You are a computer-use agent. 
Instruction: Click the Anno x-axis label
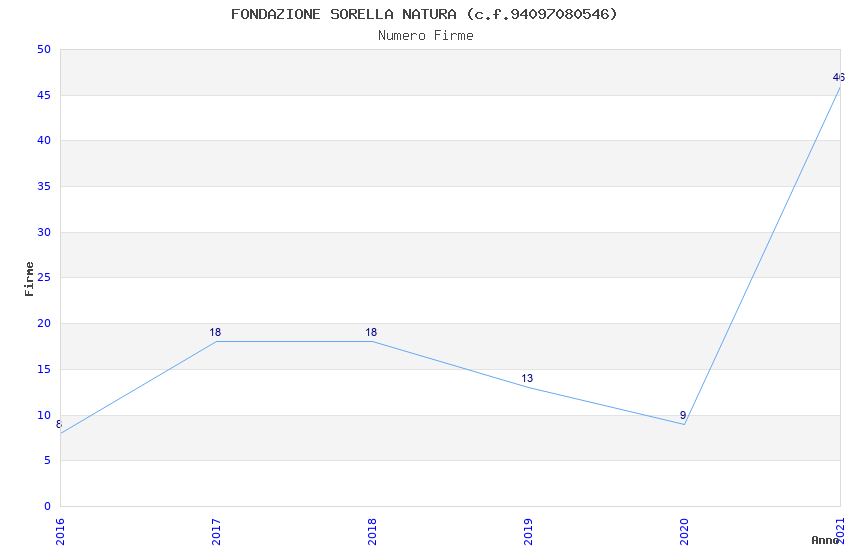[825, 540]
